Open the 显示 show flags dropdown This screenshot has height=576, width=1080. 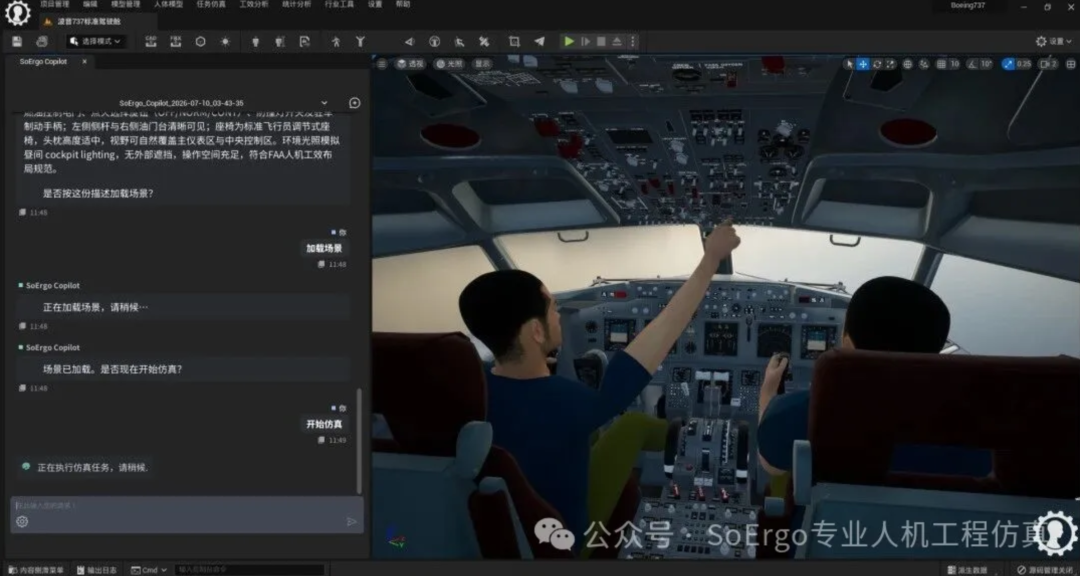click(482, 63)
